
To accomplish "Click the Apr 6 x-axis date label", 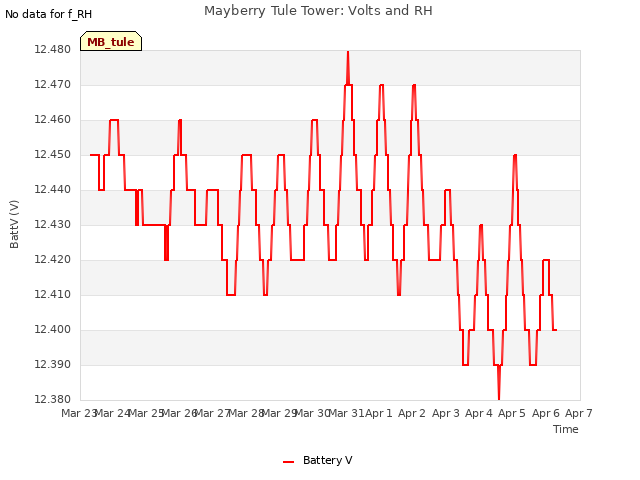I will coord(546,413).
